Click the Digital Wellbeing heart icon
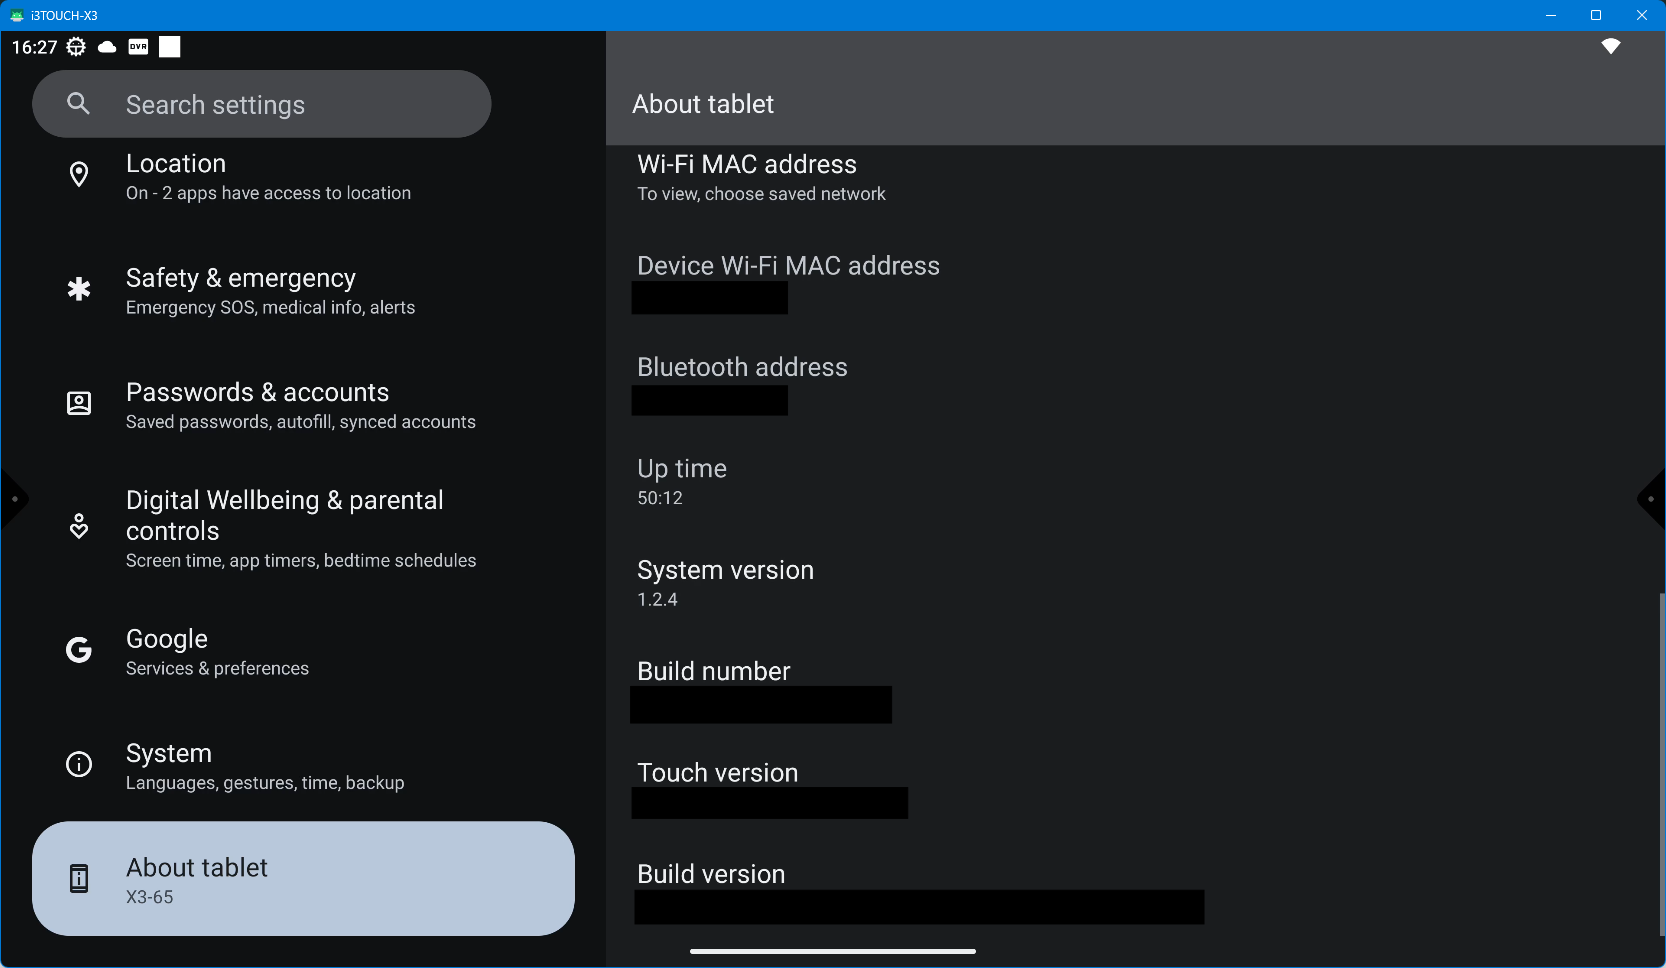The image size is (1666, 968). click(x=79, y=527)
